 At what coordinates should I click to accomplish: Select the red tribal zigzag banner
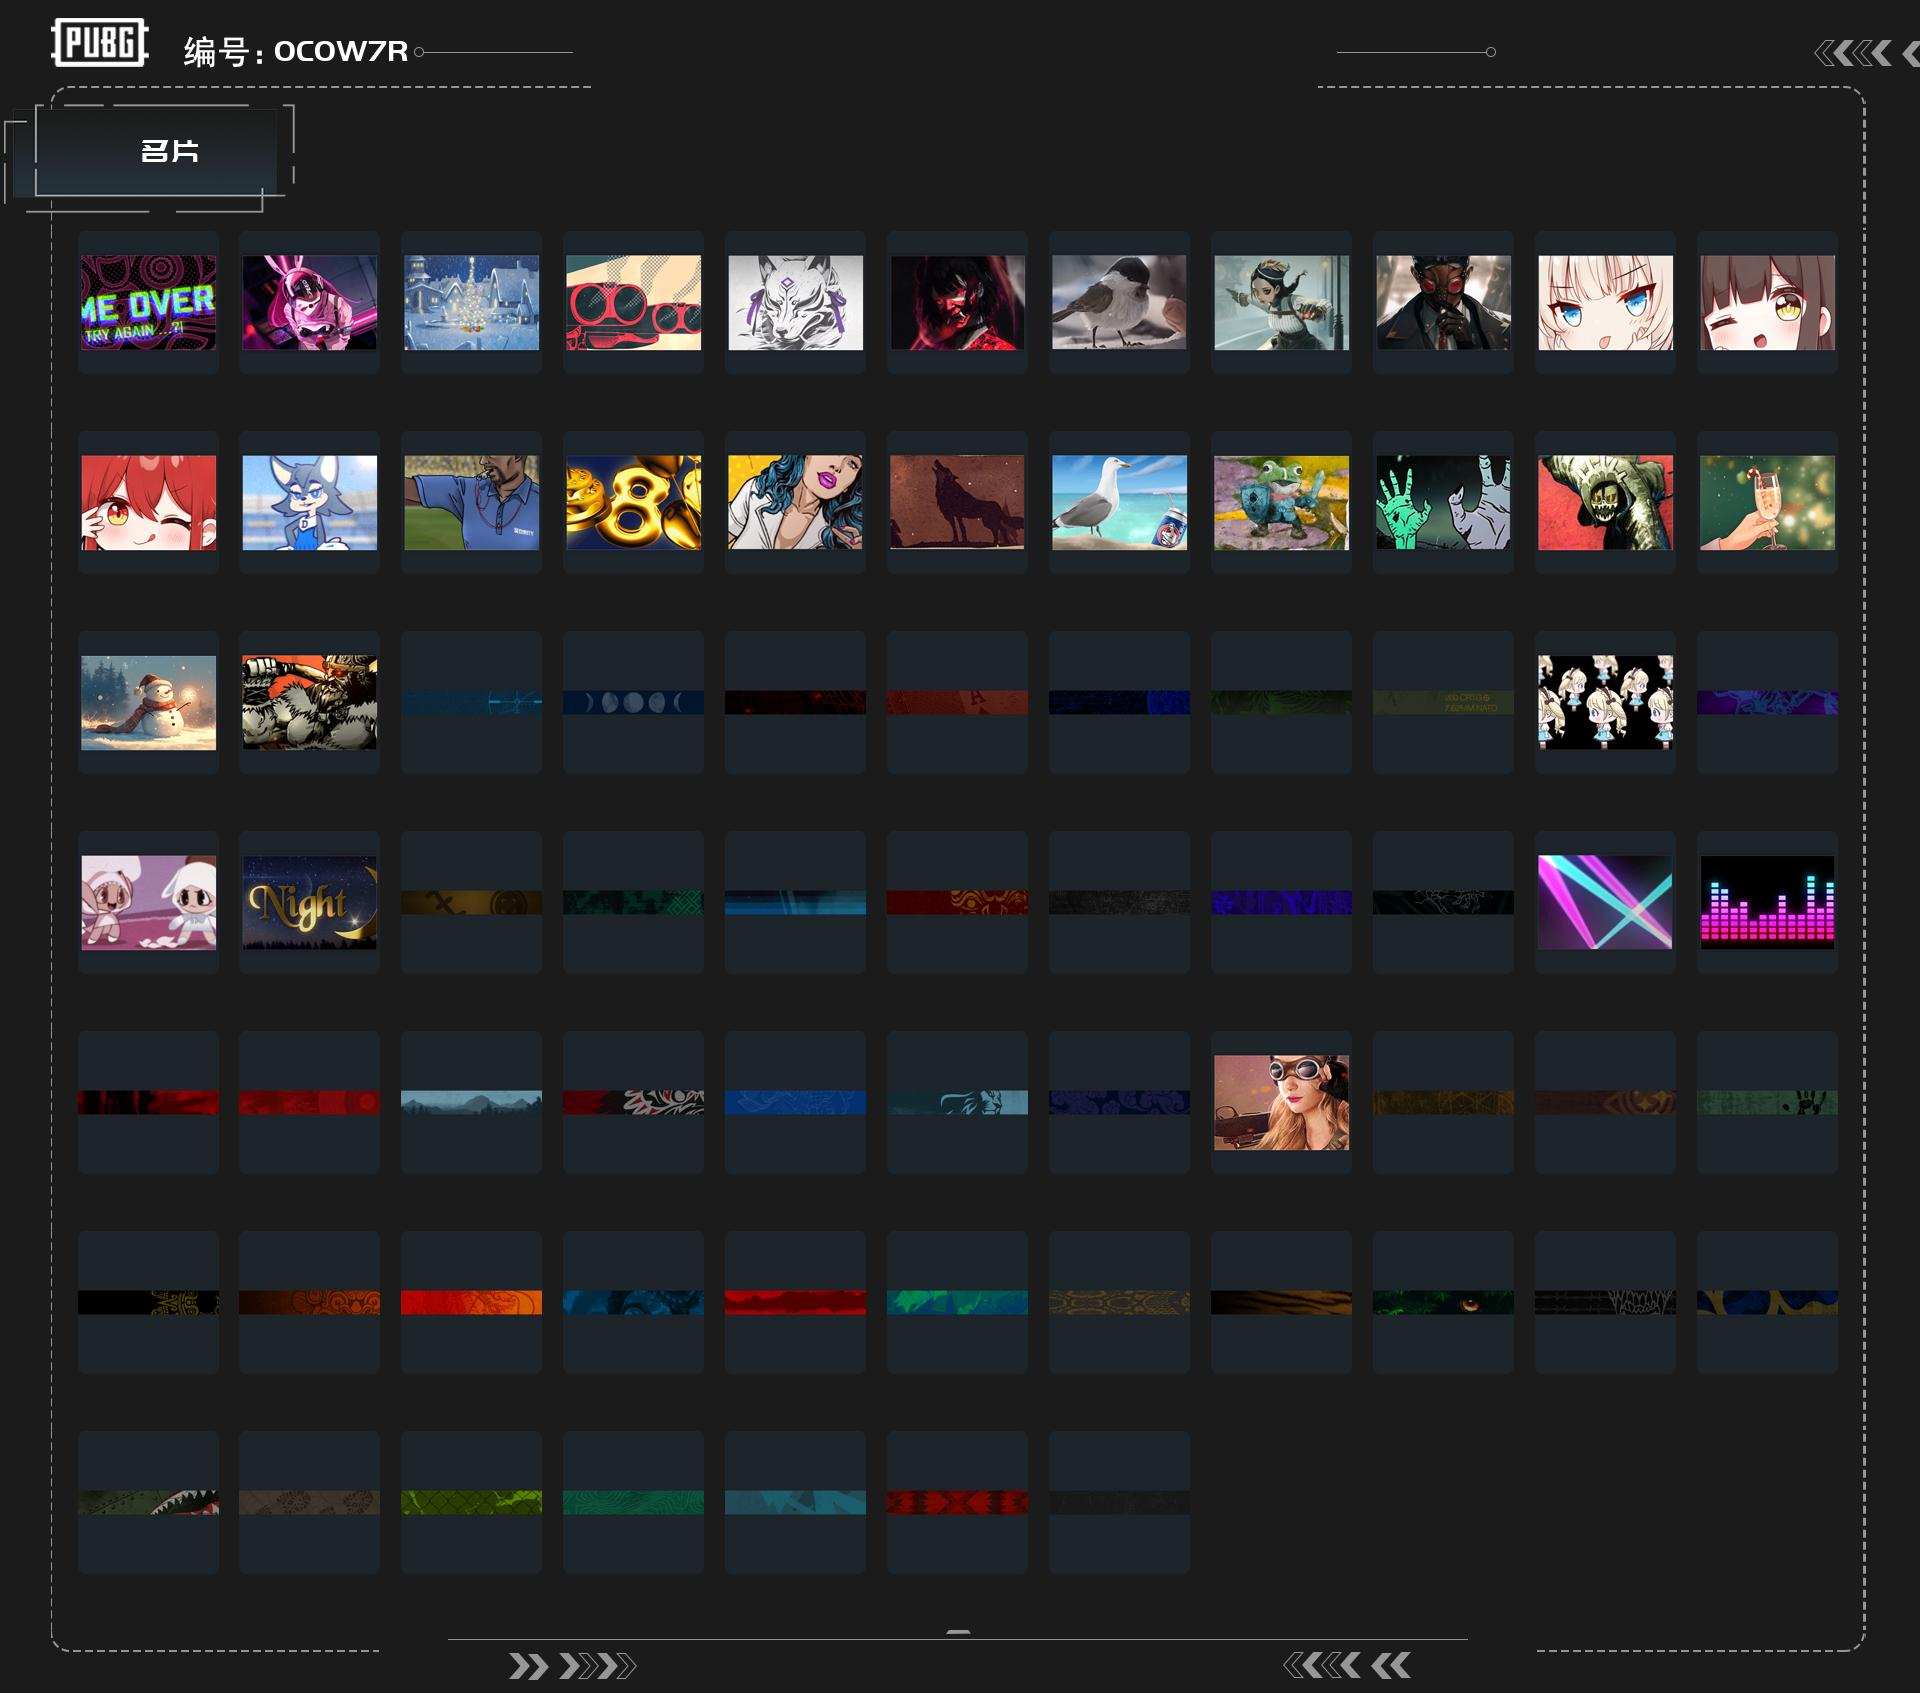(958, 1502)
